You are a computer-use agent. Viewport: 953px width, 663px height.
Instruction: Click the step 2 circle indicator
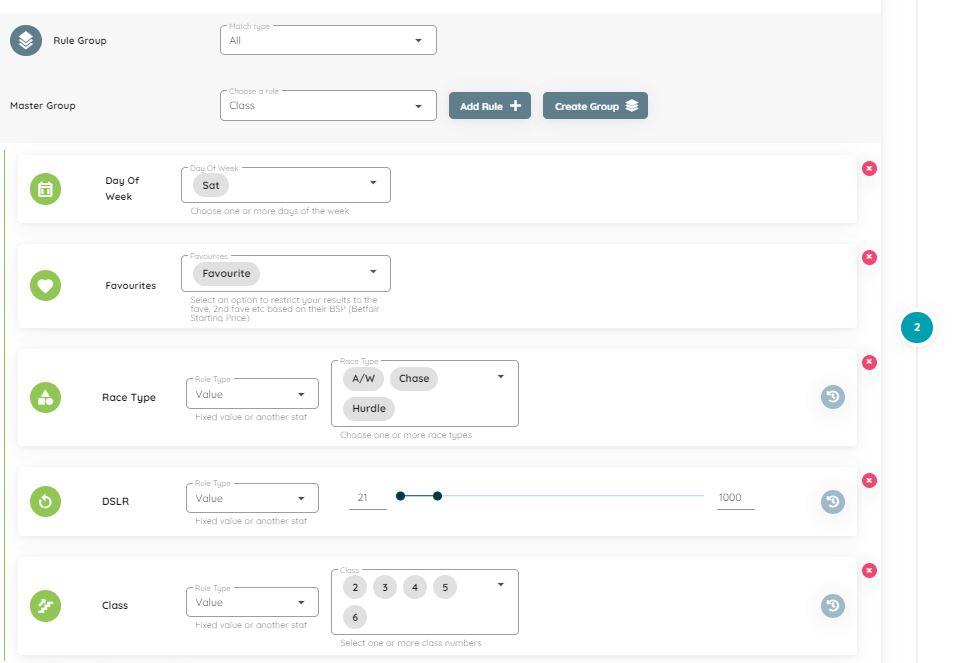[917, 327]
